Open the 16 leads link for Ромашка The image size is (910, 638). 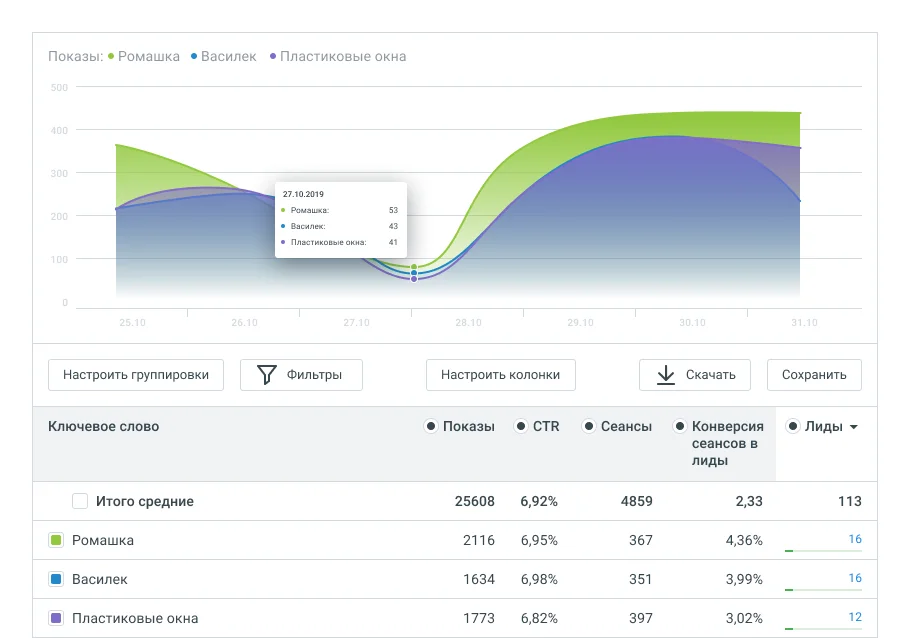pyautogui.click(x=854, y=540)
